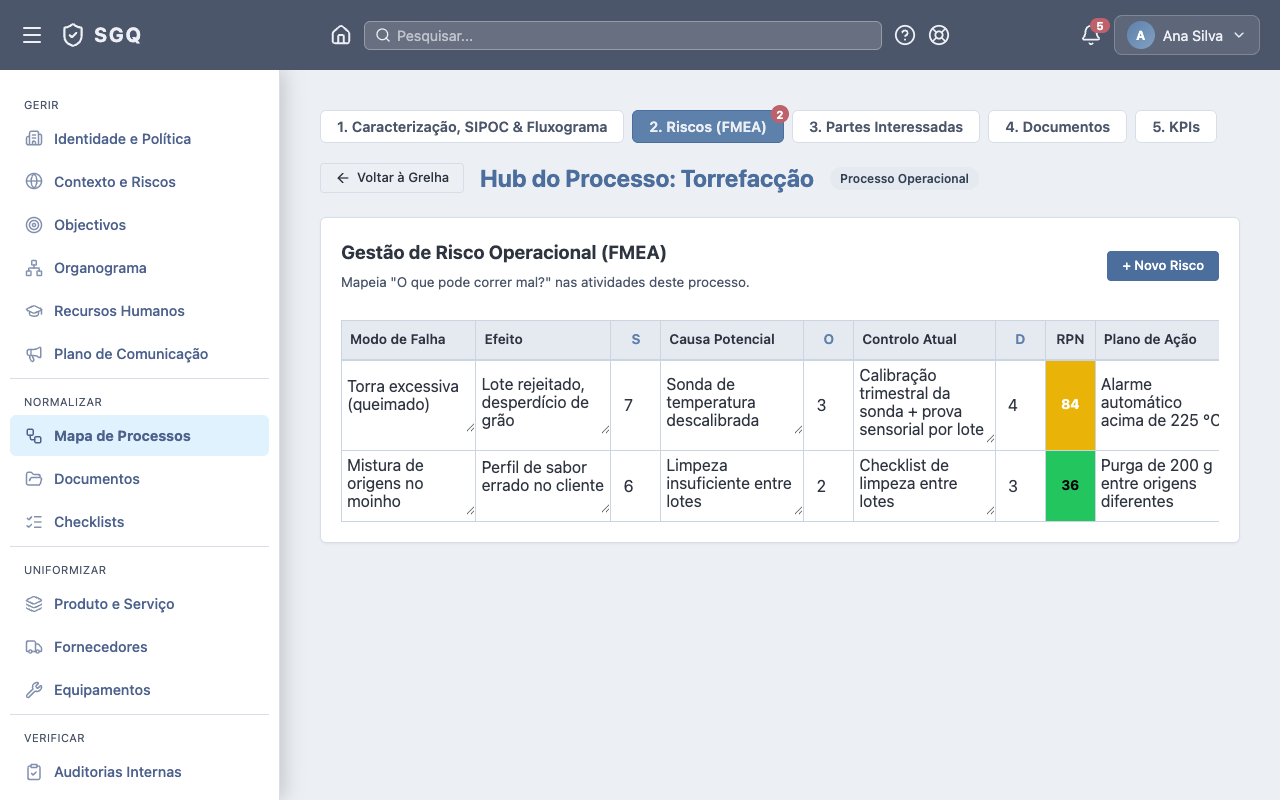Open Identidade e Política in sidebar

tap(139, 139)
